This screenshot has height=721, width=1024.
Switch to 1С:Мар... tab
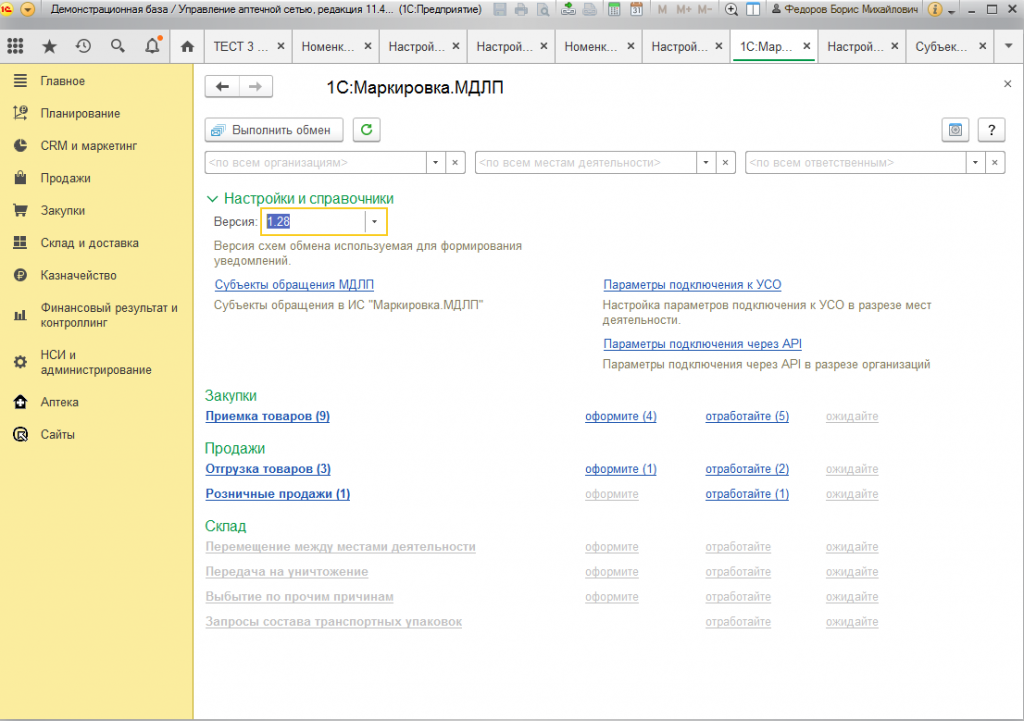765,46
